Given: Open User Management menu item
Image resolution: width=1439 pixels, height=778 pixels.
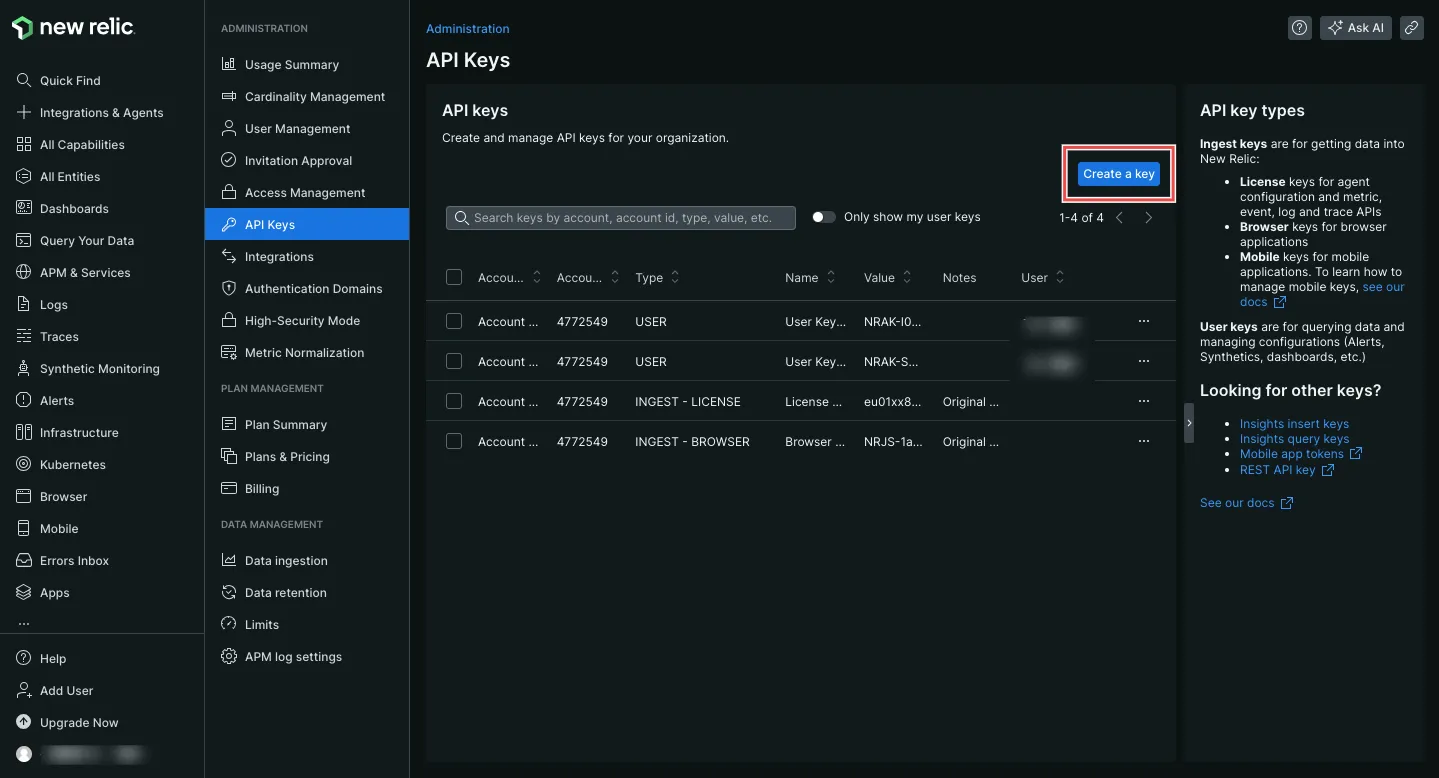Looking at the screenshot, I should (307, 129).
